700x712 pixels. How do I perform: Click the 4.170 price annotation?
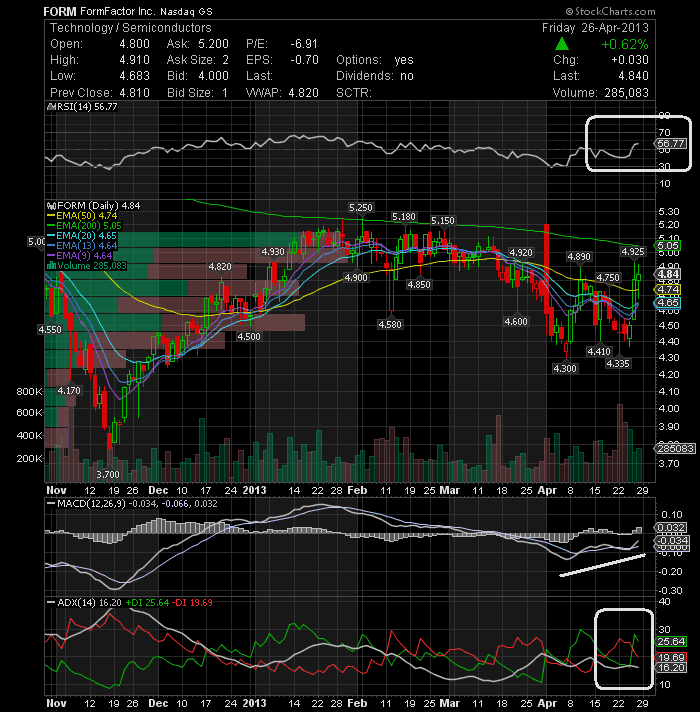click(x=69, y=390)
